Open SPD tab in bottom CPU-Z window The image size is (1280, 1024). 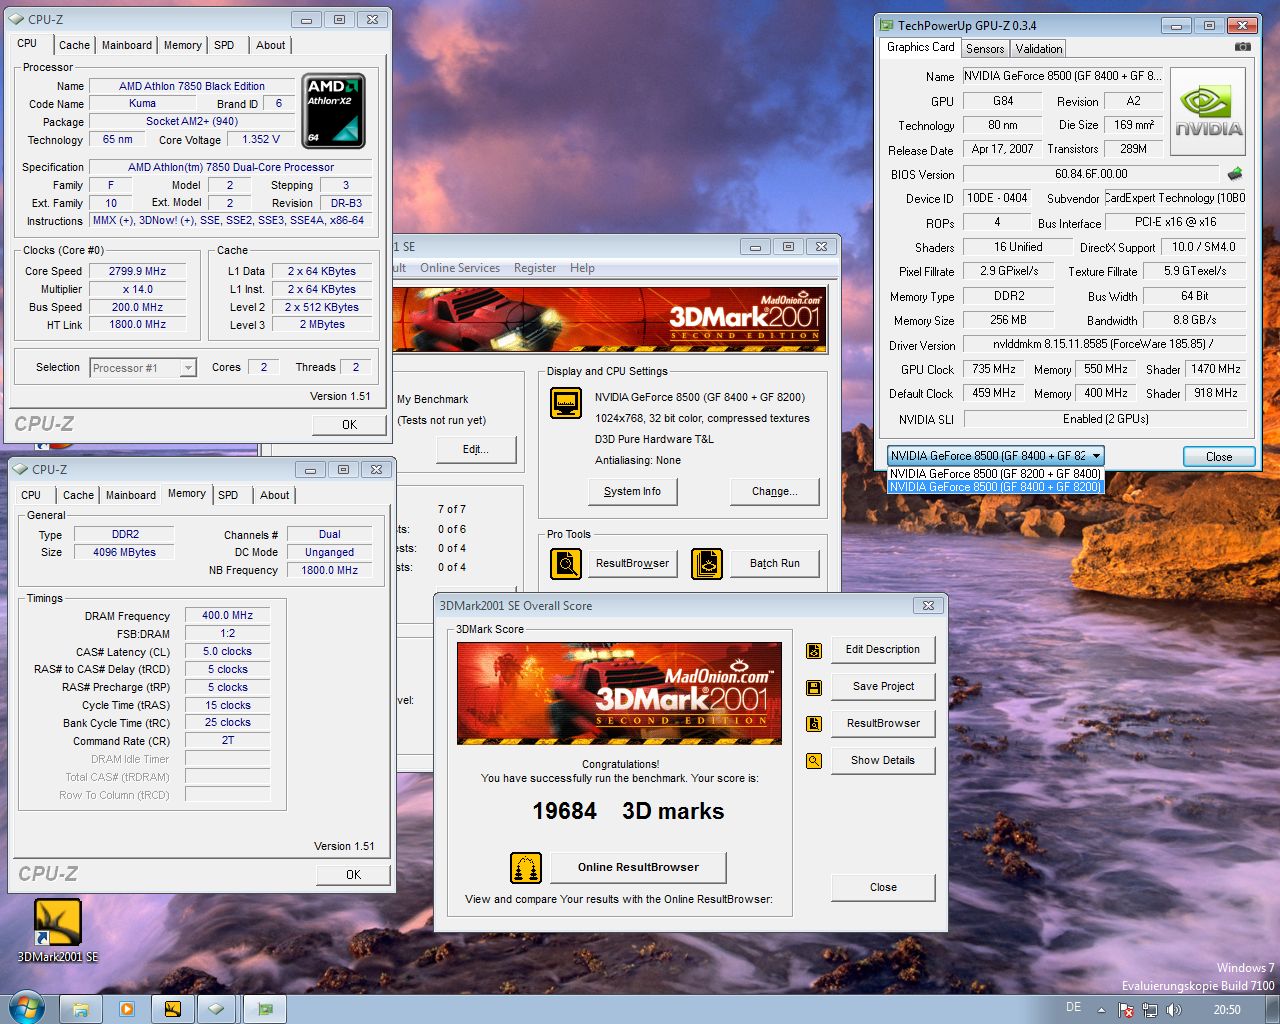[x=228, y=495]
